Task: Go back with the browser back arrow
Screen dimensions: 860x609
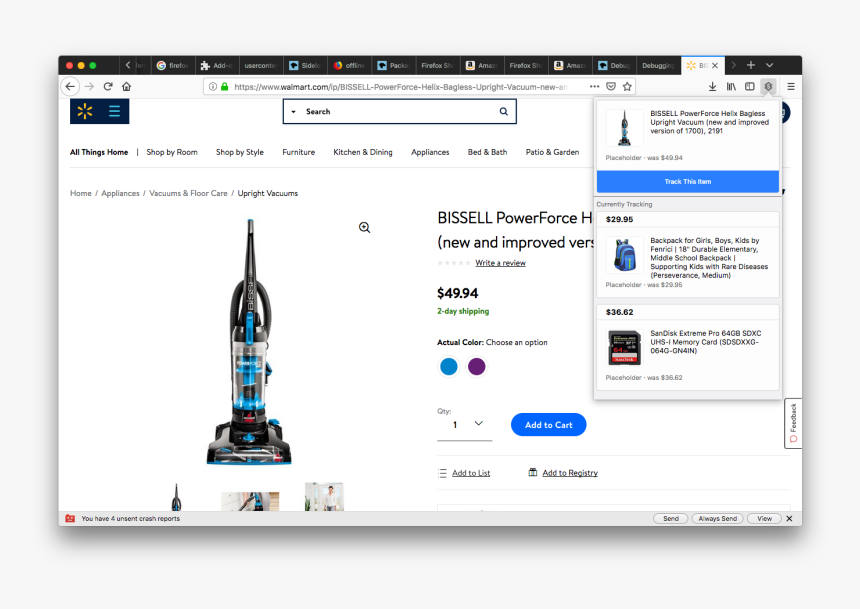Action: (x=70, y=86)
